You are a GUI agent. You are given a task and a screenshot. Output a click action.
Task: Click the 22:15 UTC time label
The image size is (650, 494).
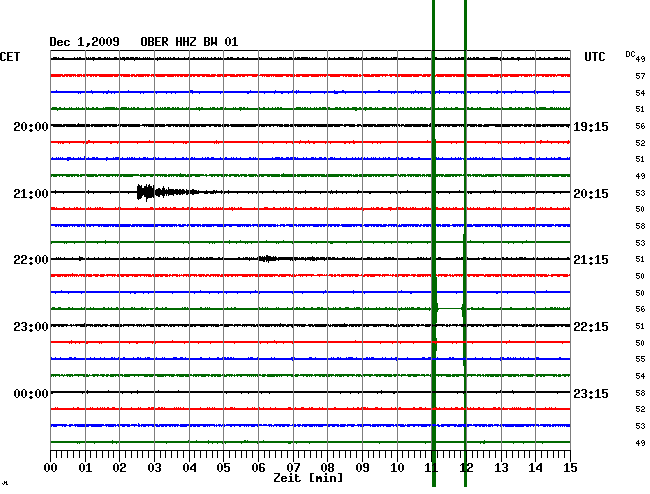click(x=591, y=327)
